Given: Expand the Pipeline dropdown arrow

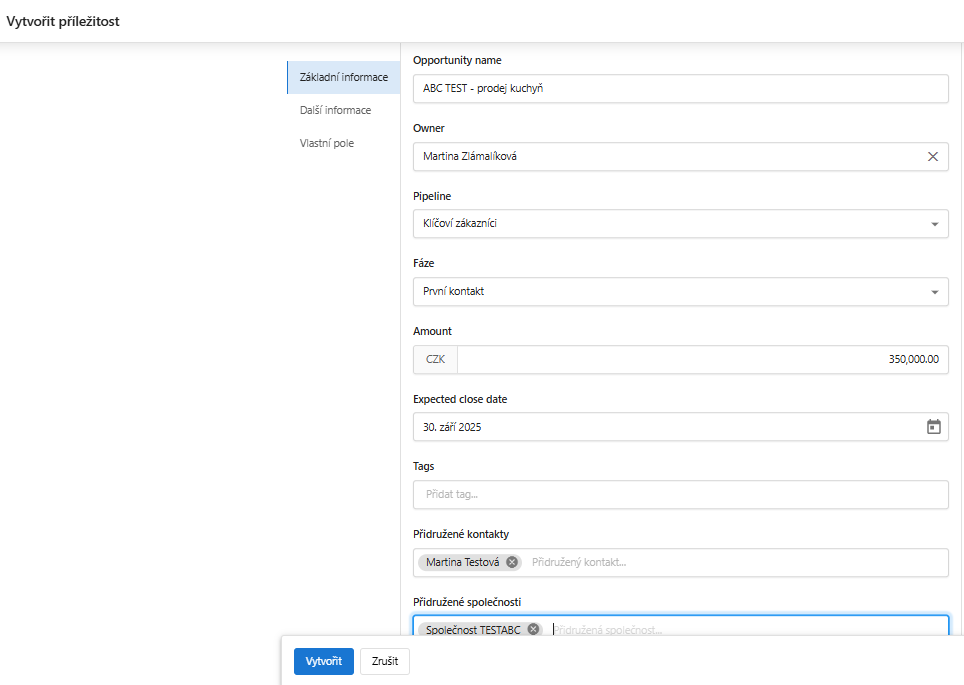Looking at the screenshot, I should point(934,224).
